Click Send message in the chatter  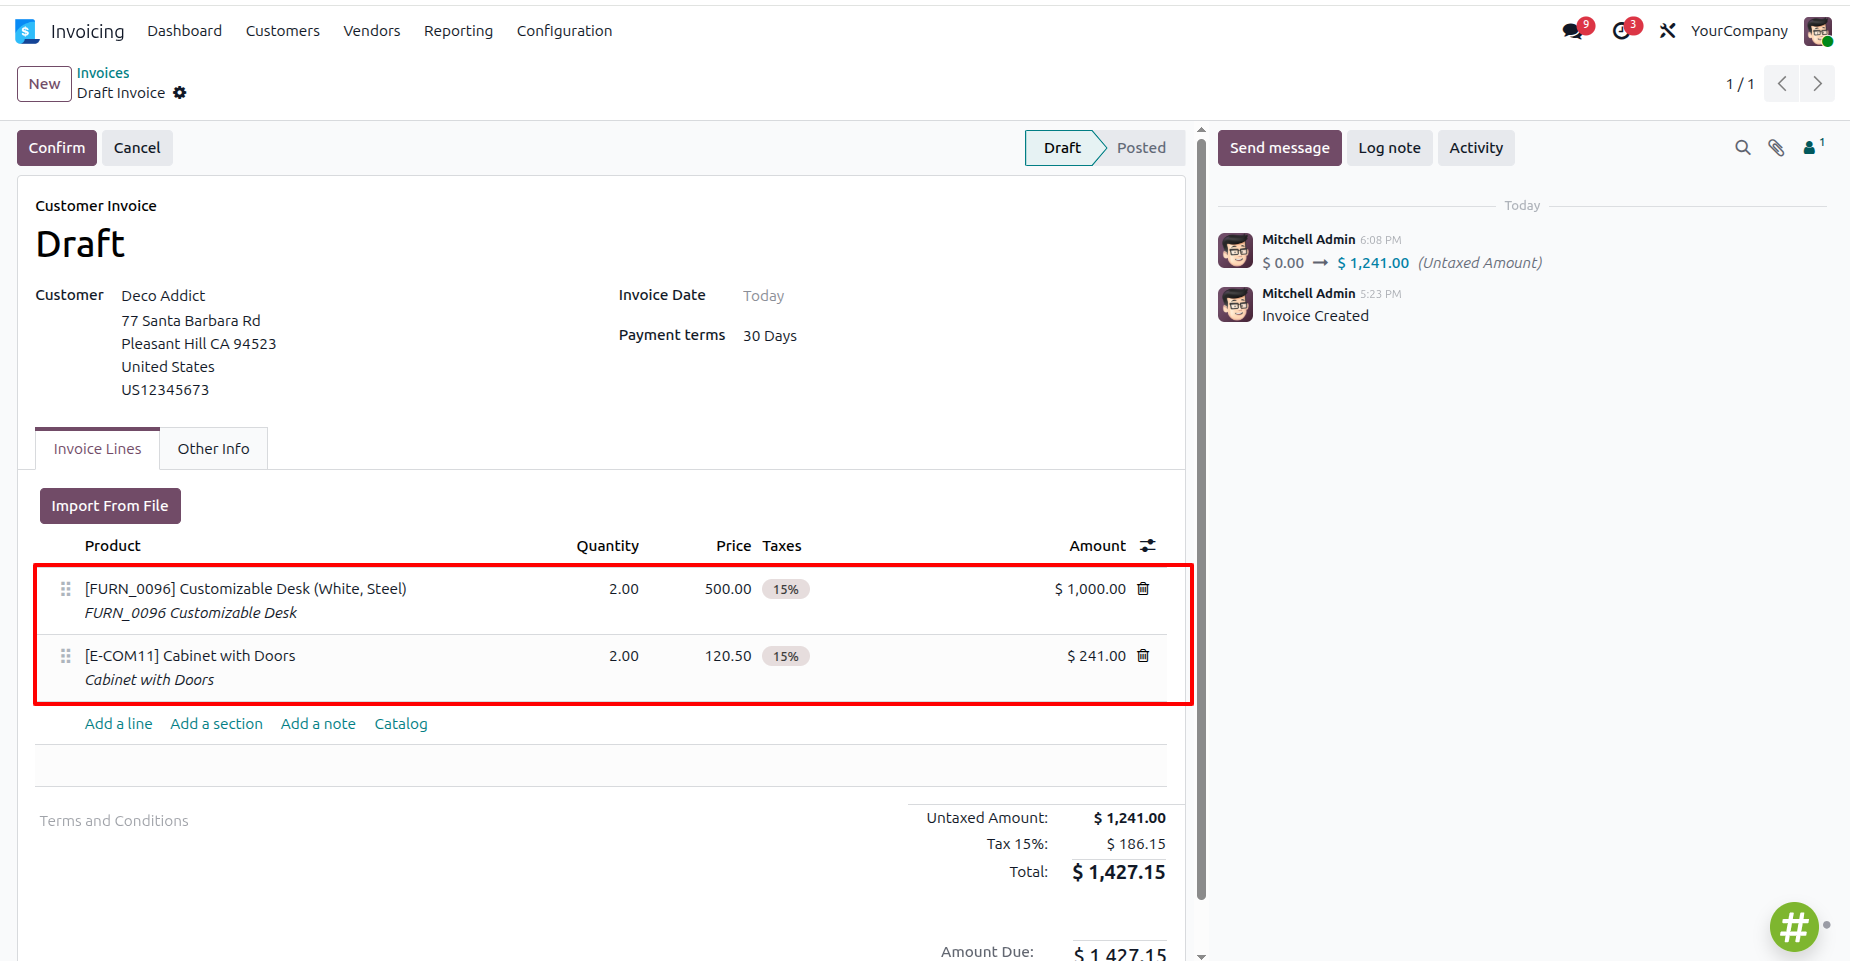pyautogui.click(x=1279, y=148)
